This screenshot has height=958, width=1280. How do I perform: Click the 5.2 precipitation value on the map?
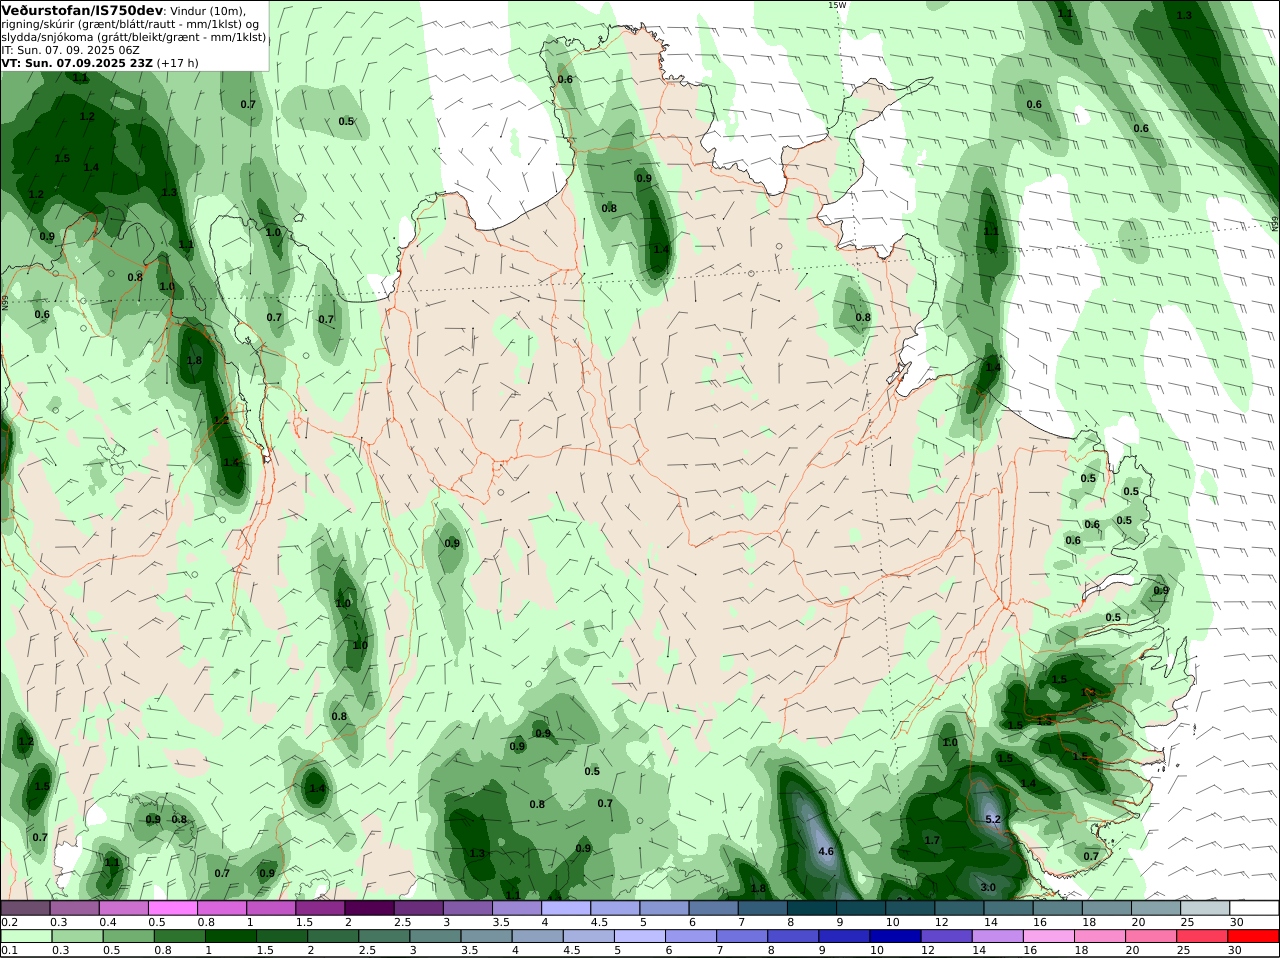pos(993,820)
